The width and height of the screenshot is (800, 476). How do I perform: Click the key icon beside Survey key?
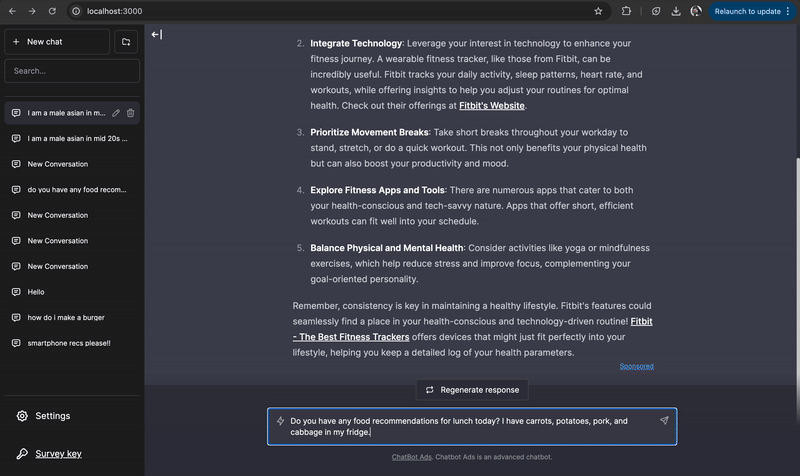coord(22,454)
